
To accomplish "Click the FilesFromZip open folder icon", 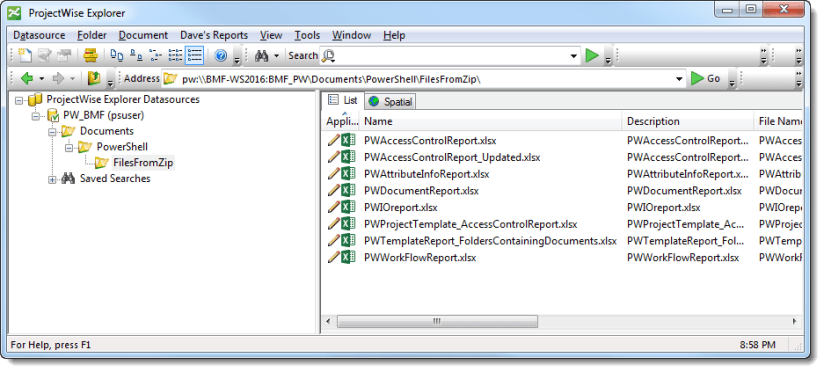I will pos(101,163).
